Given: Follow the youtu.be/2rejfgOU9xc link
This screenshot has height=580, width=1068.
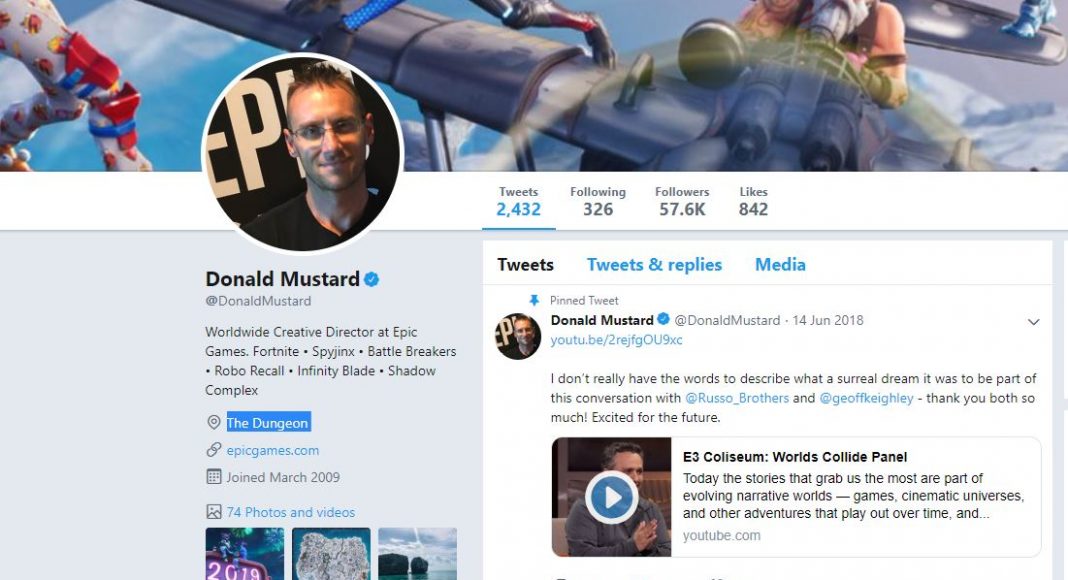Looking at the screenshot, I should click(616, 340).
